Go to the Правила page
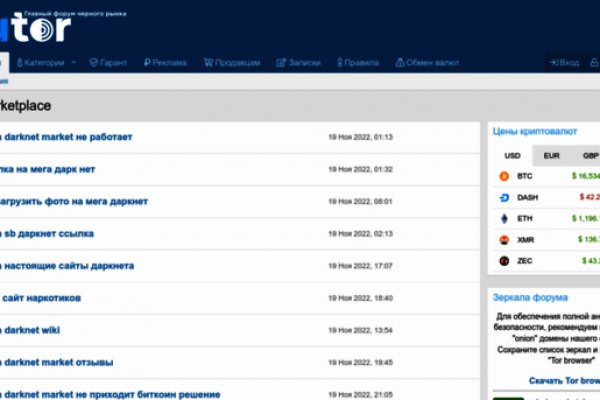 point(356,62)
